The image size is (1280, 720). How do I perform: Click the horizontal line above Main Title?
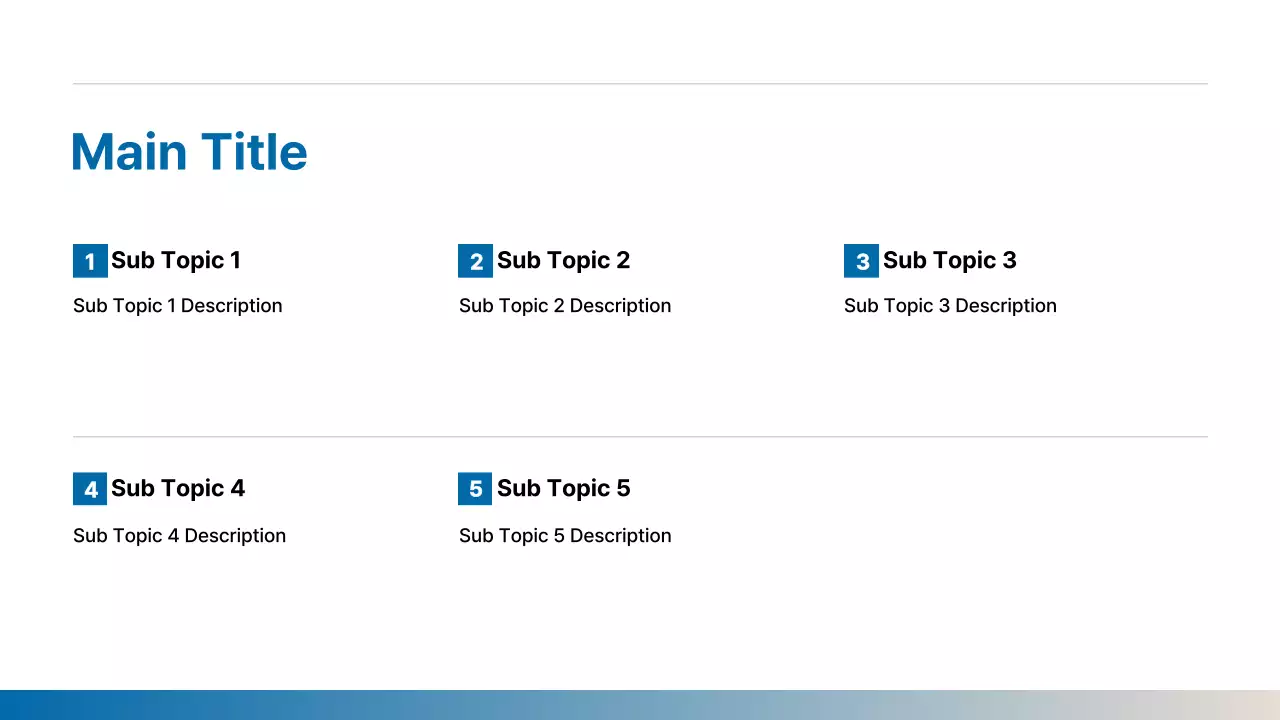640,84
